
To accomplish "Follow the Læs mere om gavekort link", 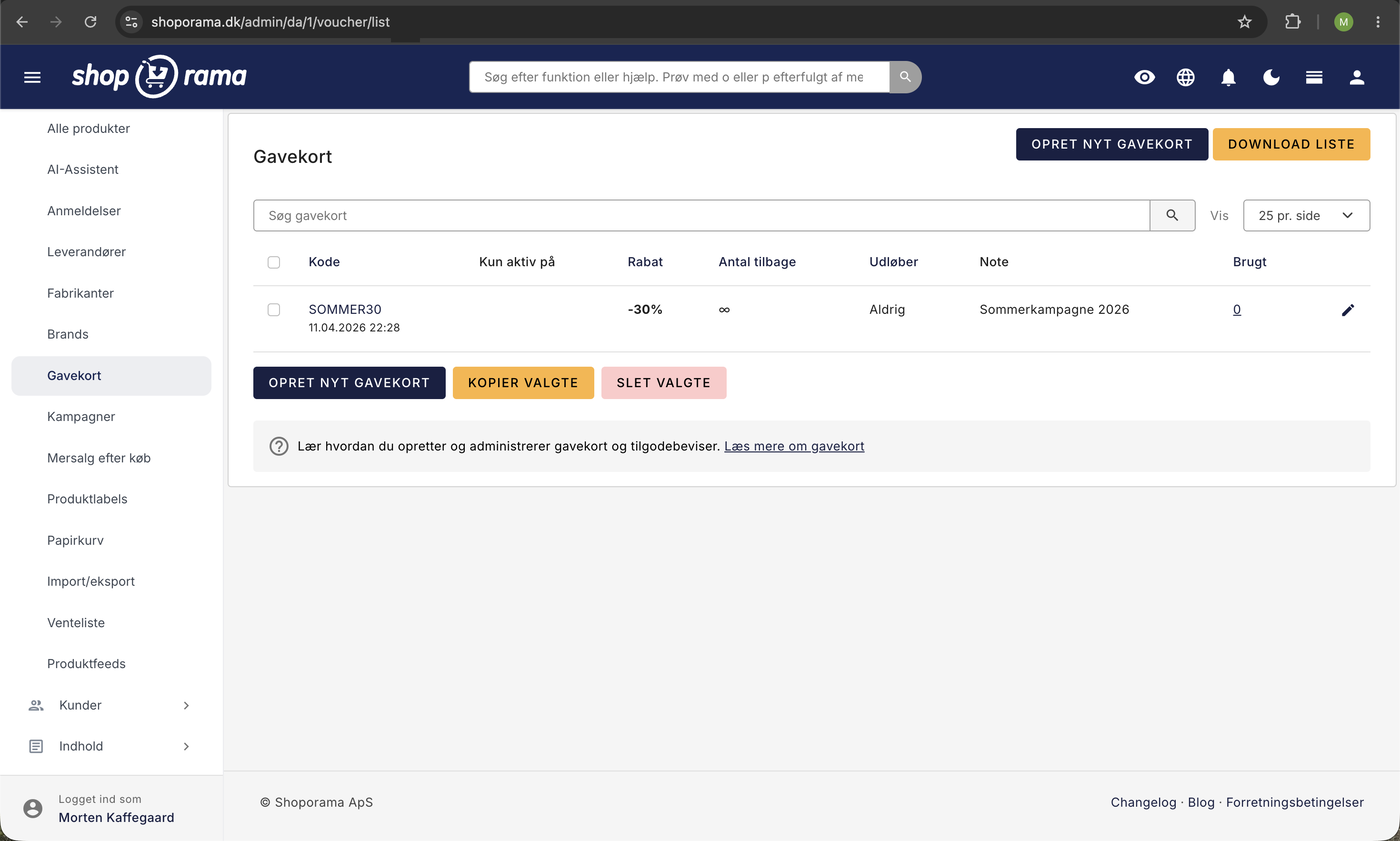I will (794, 446).
